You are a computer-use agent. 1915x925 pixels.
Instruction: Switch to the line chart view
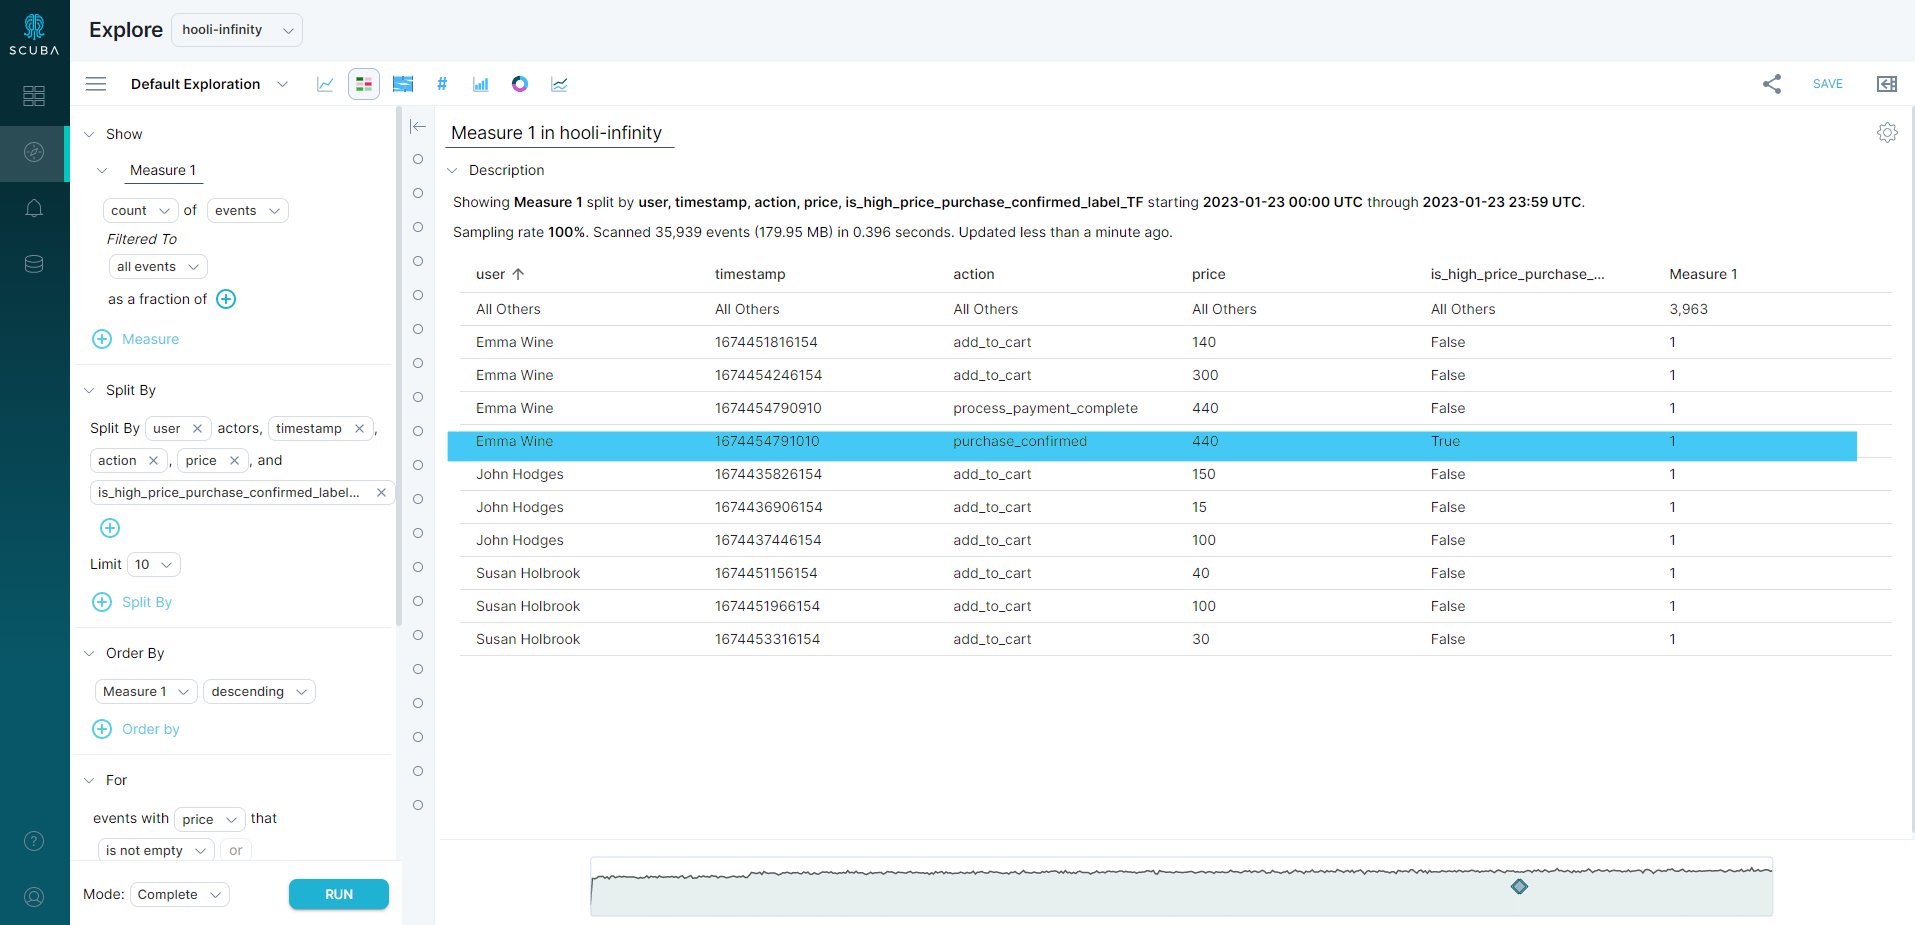(325, 84)
